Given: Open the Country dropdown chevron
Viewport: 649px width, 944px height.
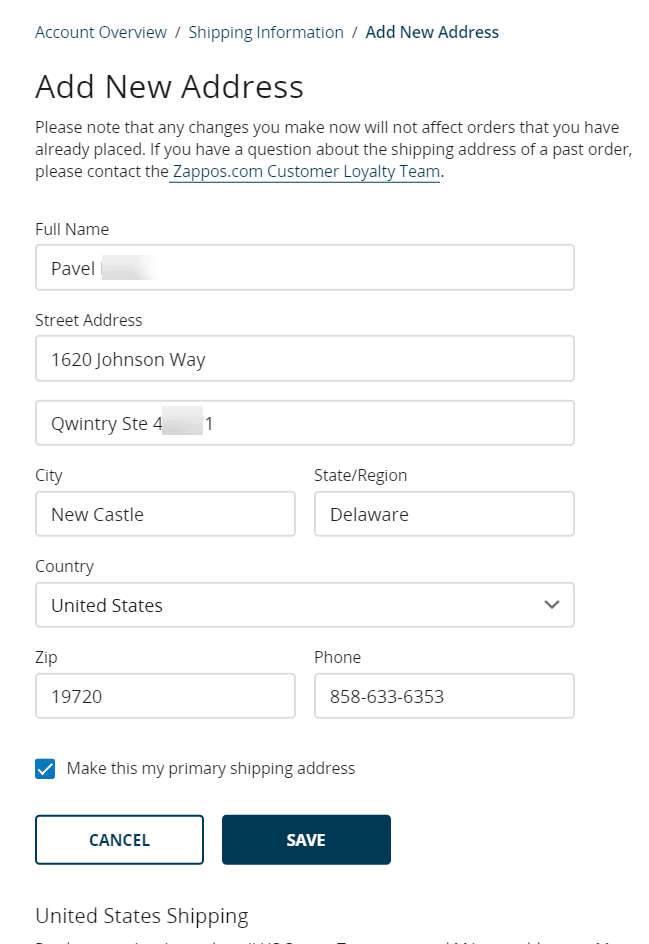Looking at the screenshot, I should pyautogui.click(x=550, y=605).
